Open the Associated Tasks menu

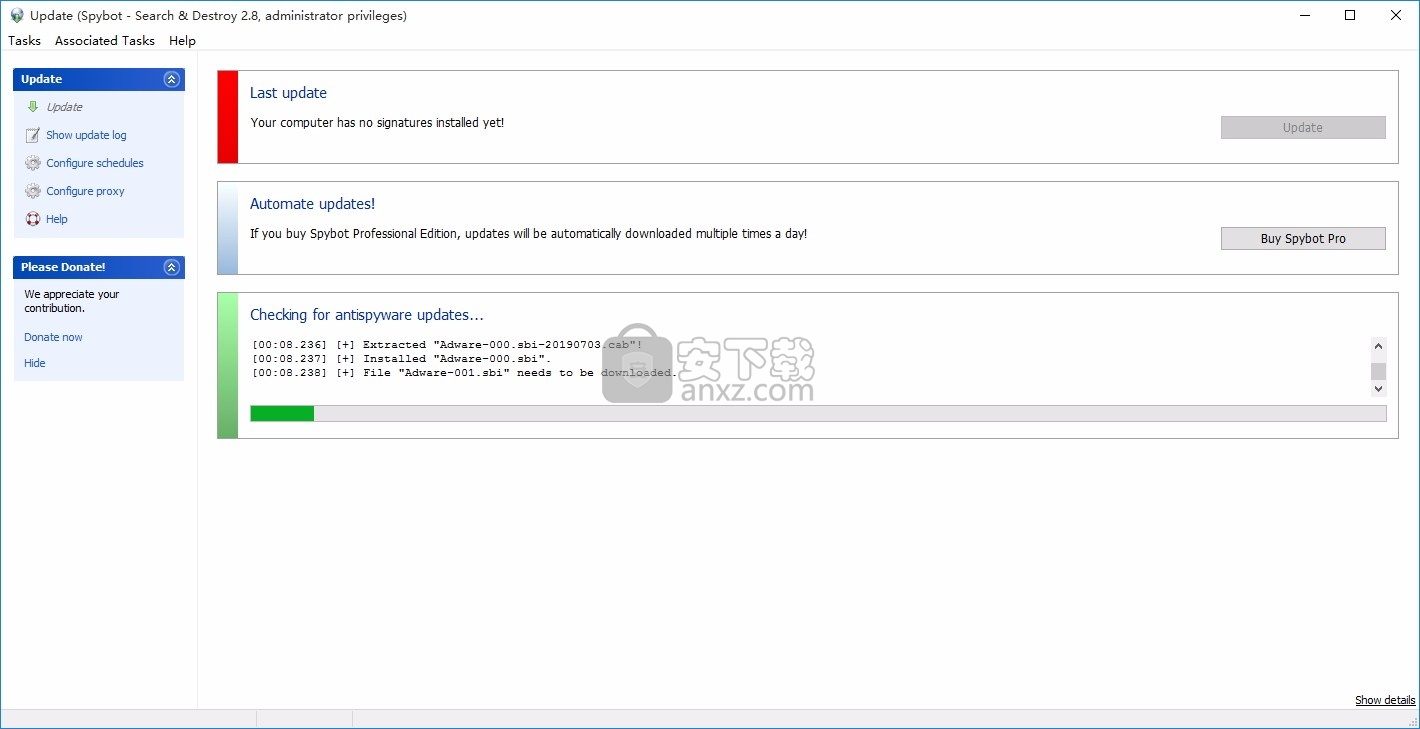click(x=105, y=41)
